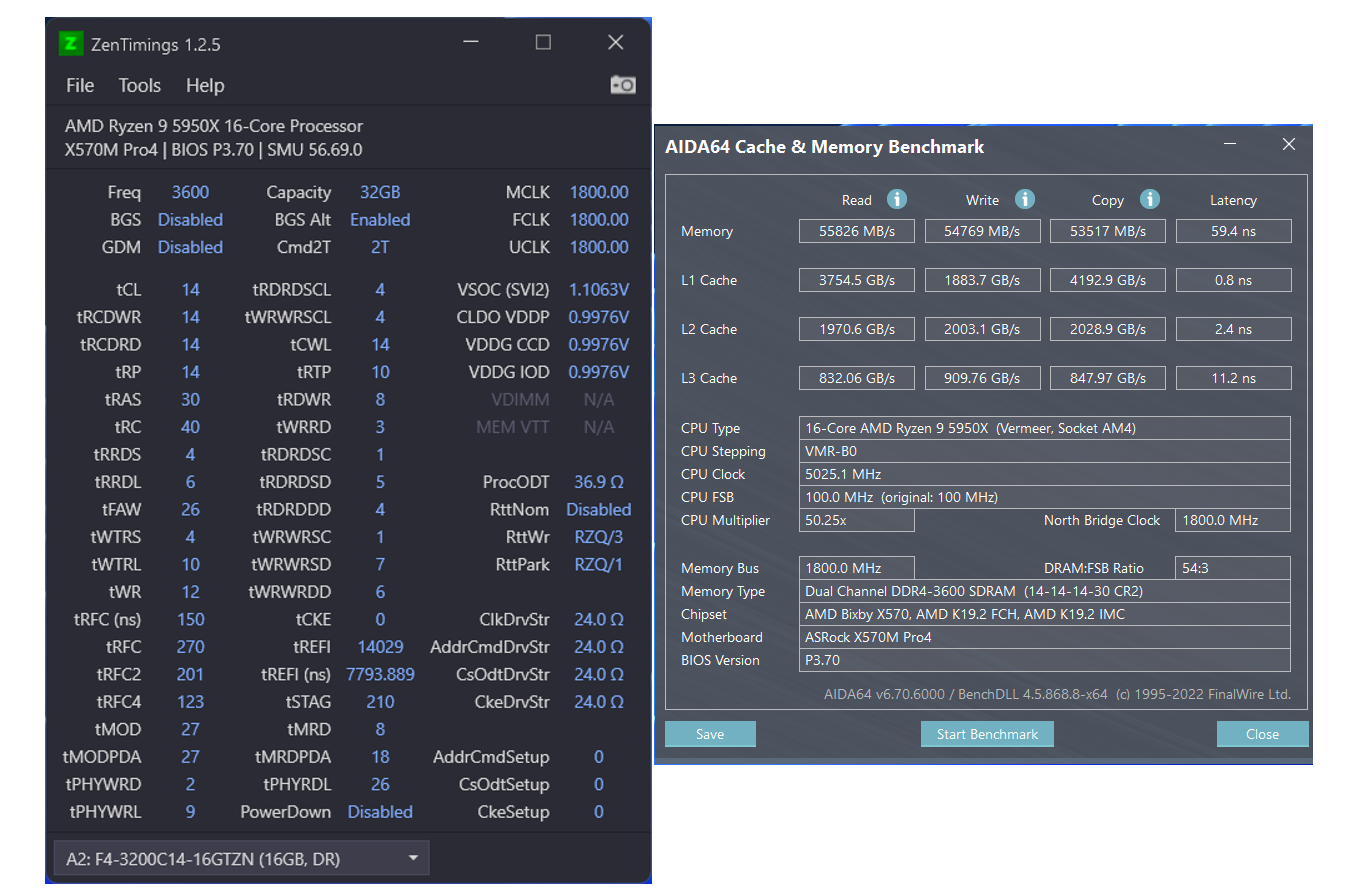Click the FCLK value 1800.00
The width and height of the screenshot is (1351, 893).
(x=599, y=219)
